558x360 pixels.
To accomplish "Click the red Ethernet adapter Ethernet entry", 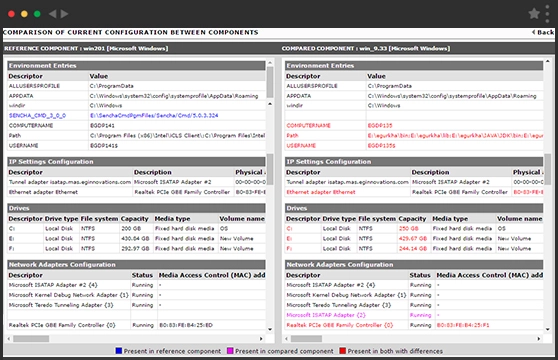I will [x=321, y=192].
